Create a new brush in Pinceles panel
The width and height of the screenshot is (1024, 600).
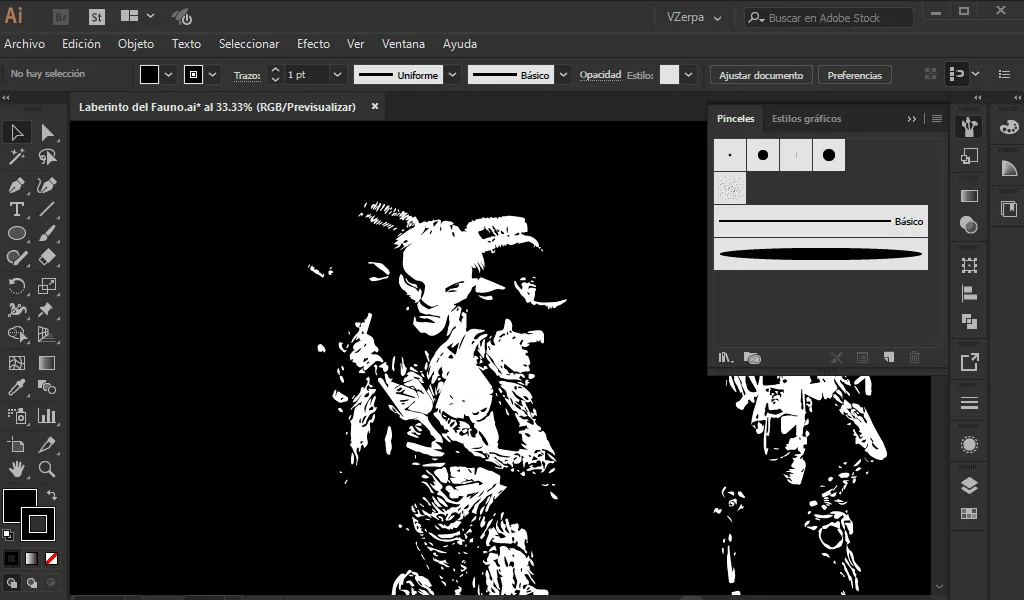pos(889,357)
